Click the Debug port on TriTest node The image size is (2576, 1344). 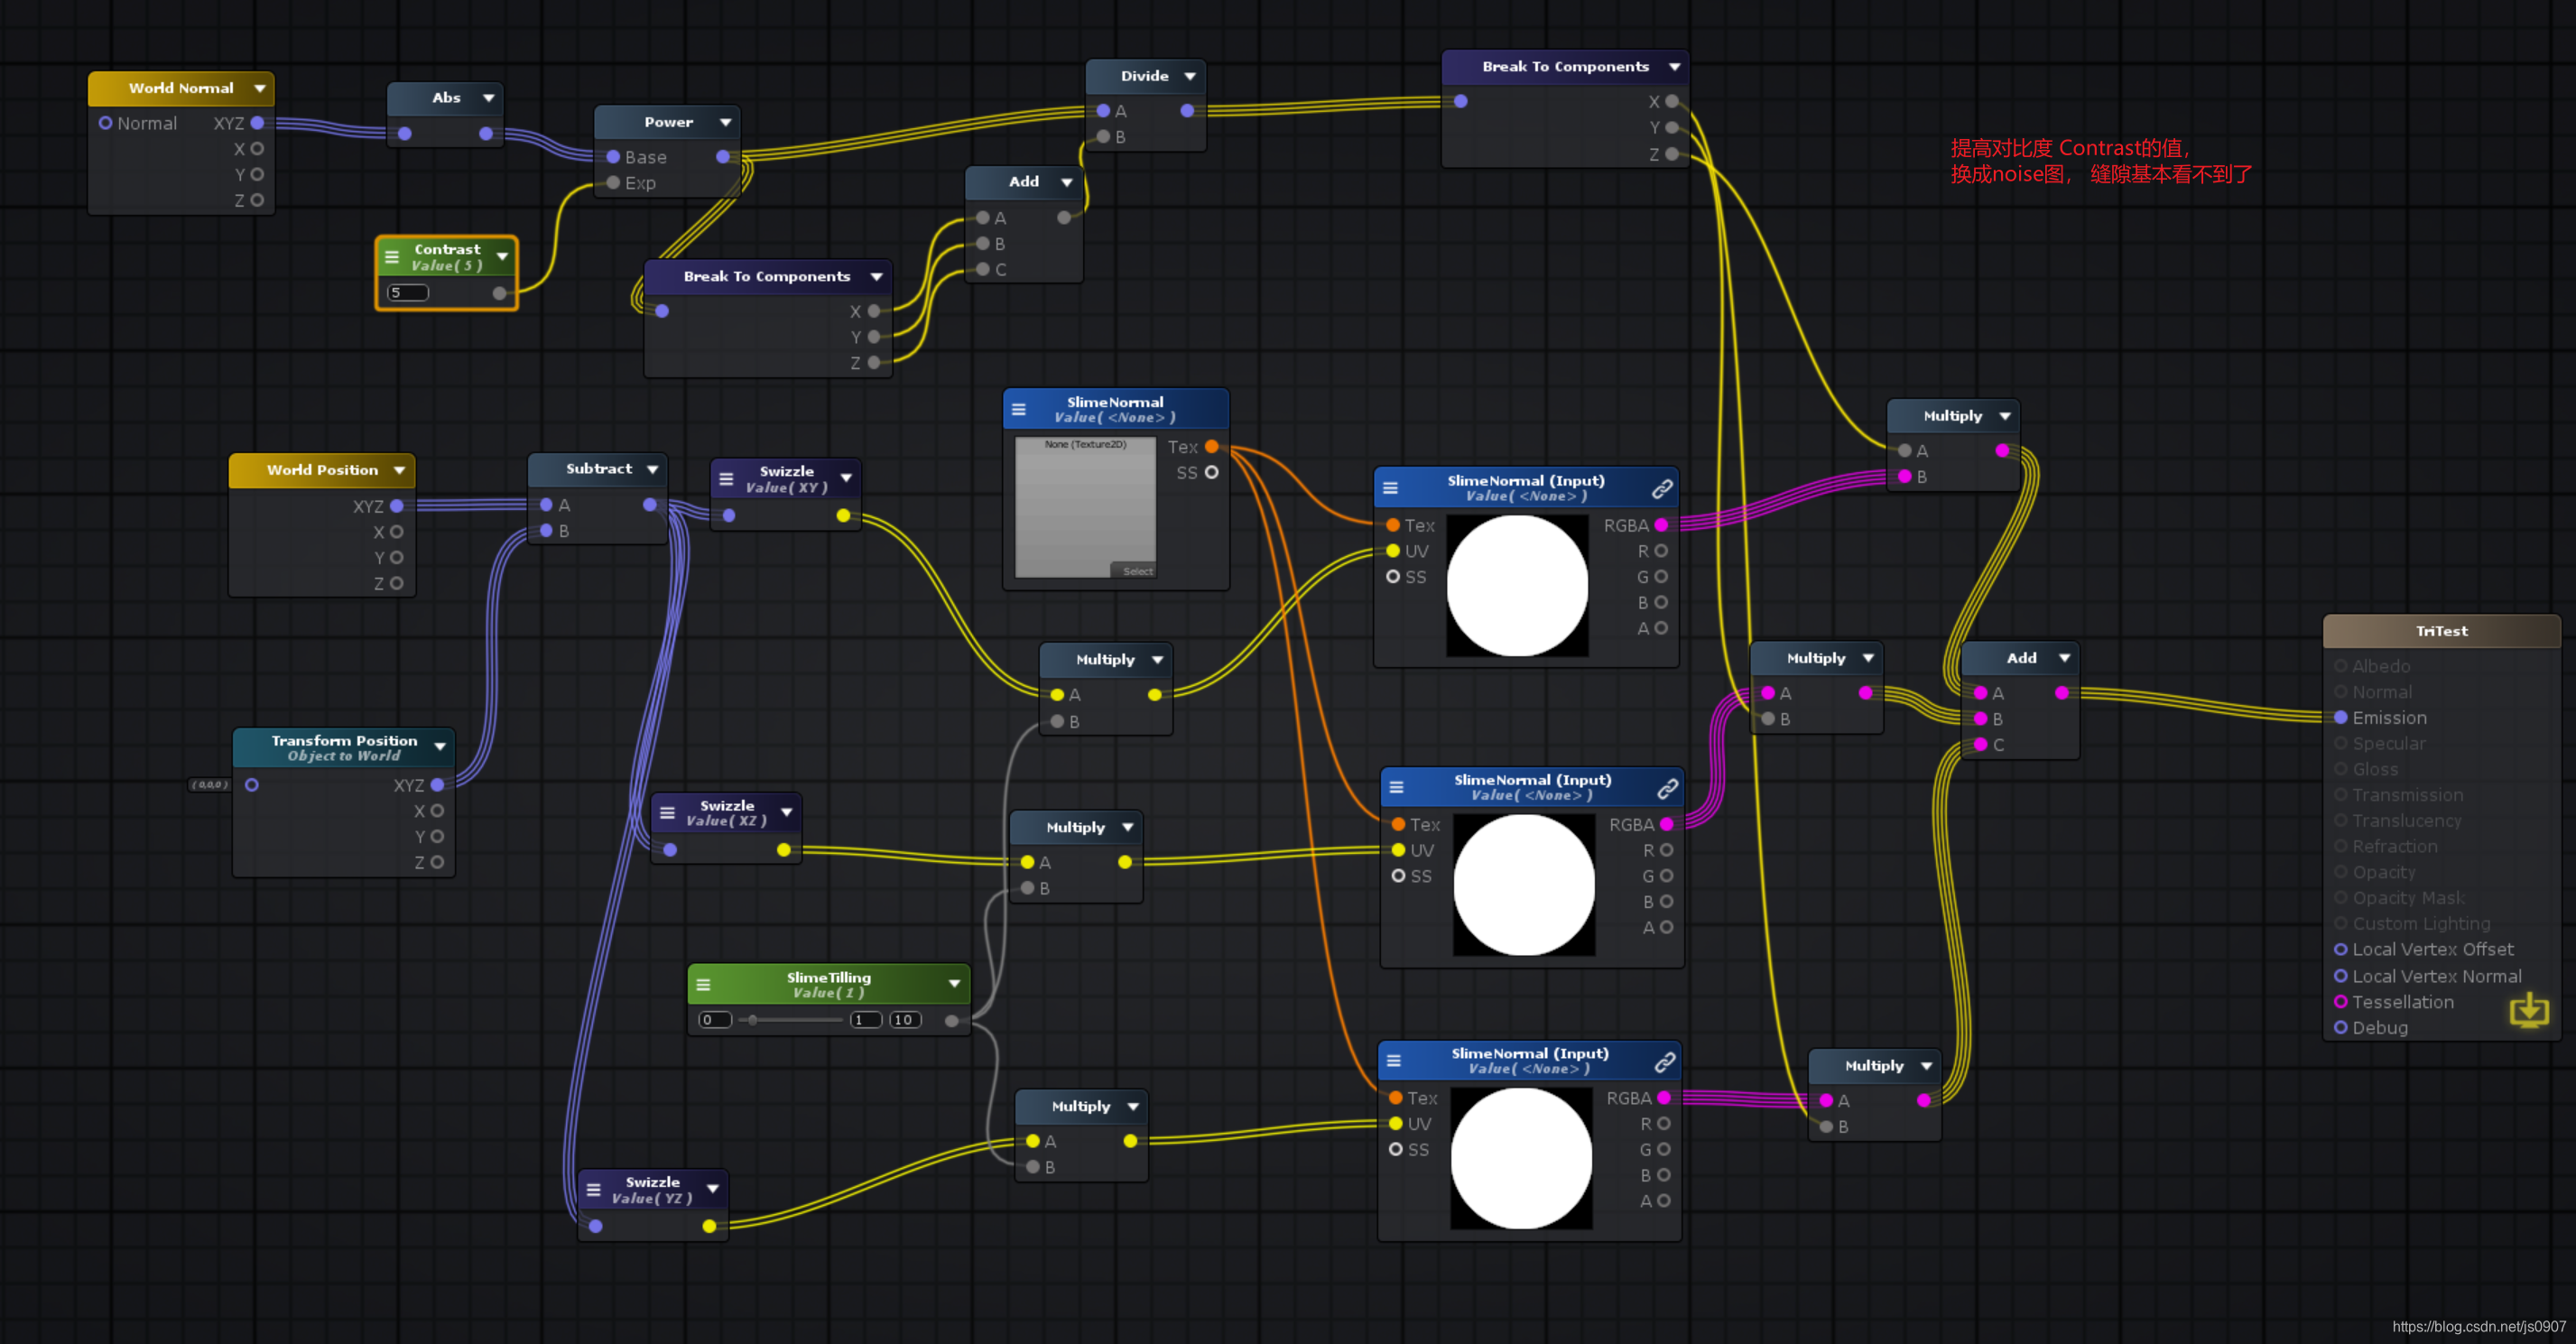click(x=2340, y=1027)
